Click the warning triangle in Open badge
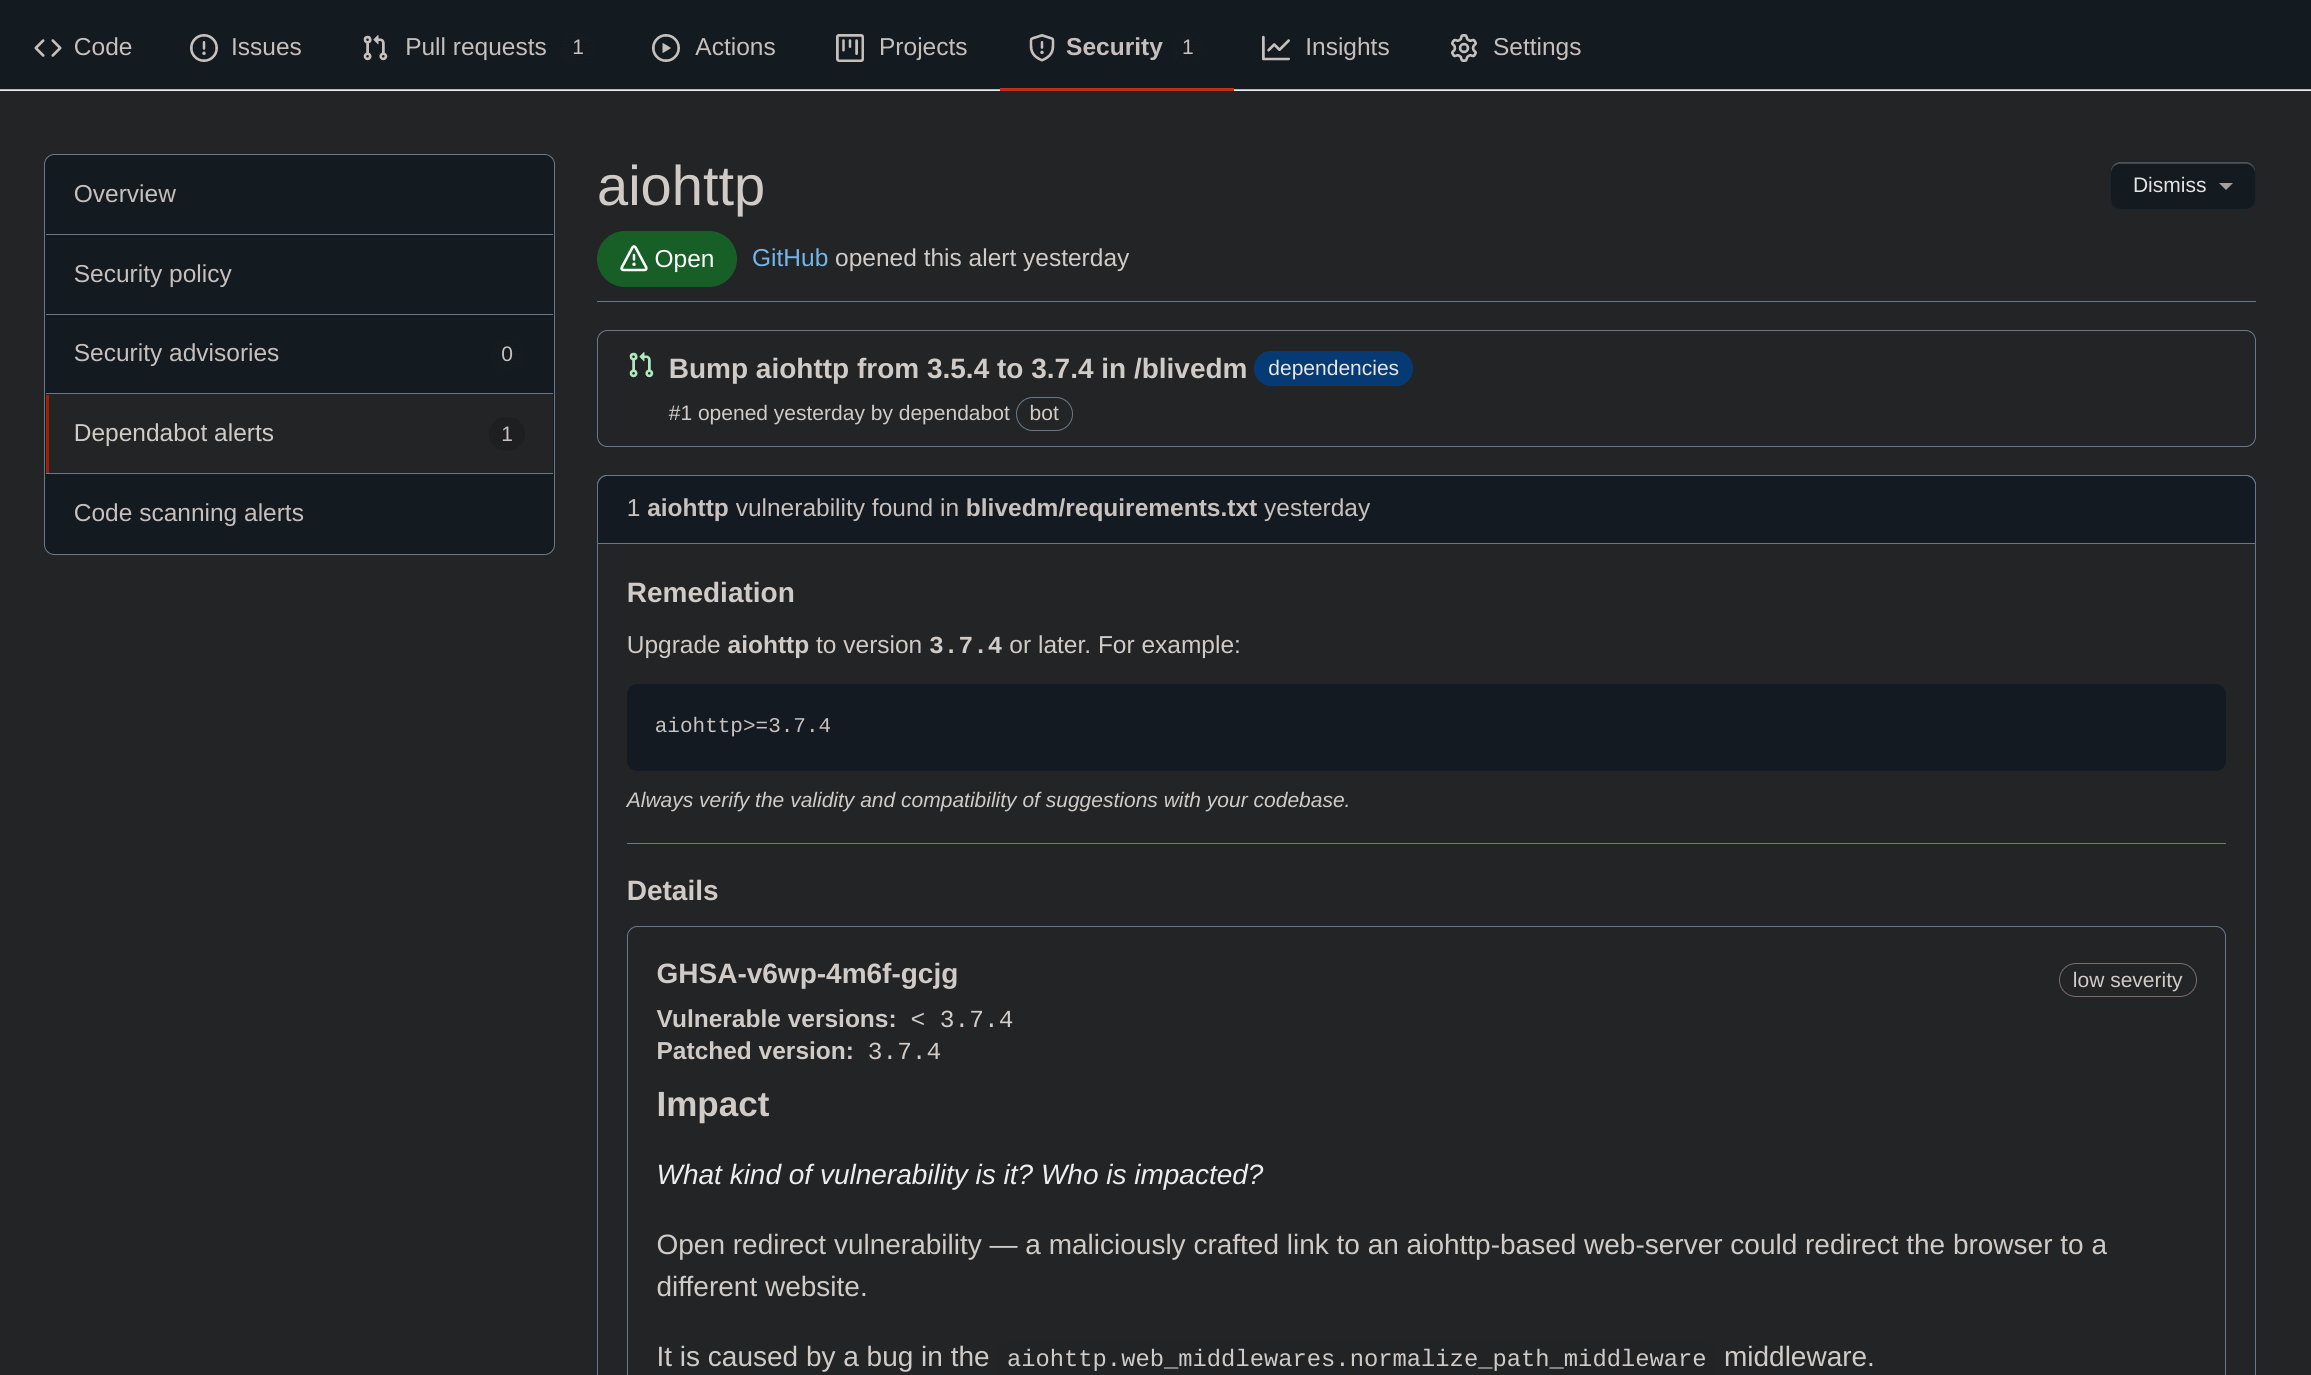Image resolution: width=2311 pixels, height=1375 pixels. point(634,259)
